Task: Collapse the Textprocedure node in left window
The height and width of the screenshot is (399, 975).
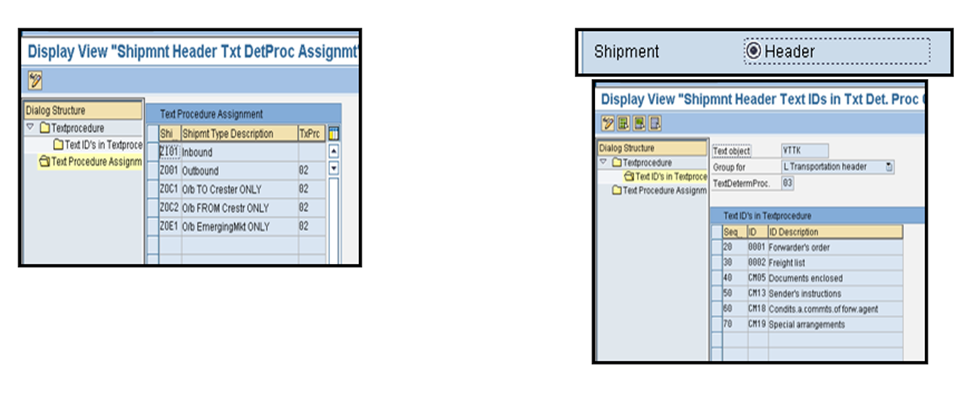Action: 30,127
